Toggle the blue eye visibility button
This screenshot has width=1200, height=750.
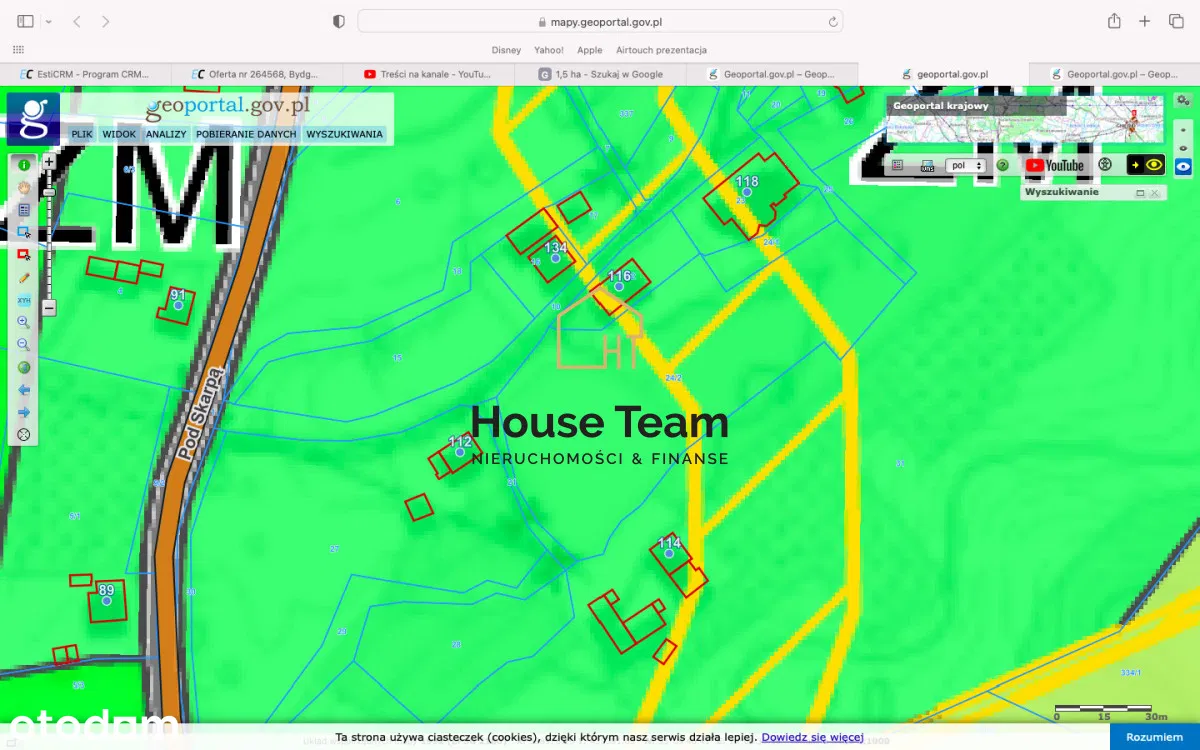(1183, 166)
